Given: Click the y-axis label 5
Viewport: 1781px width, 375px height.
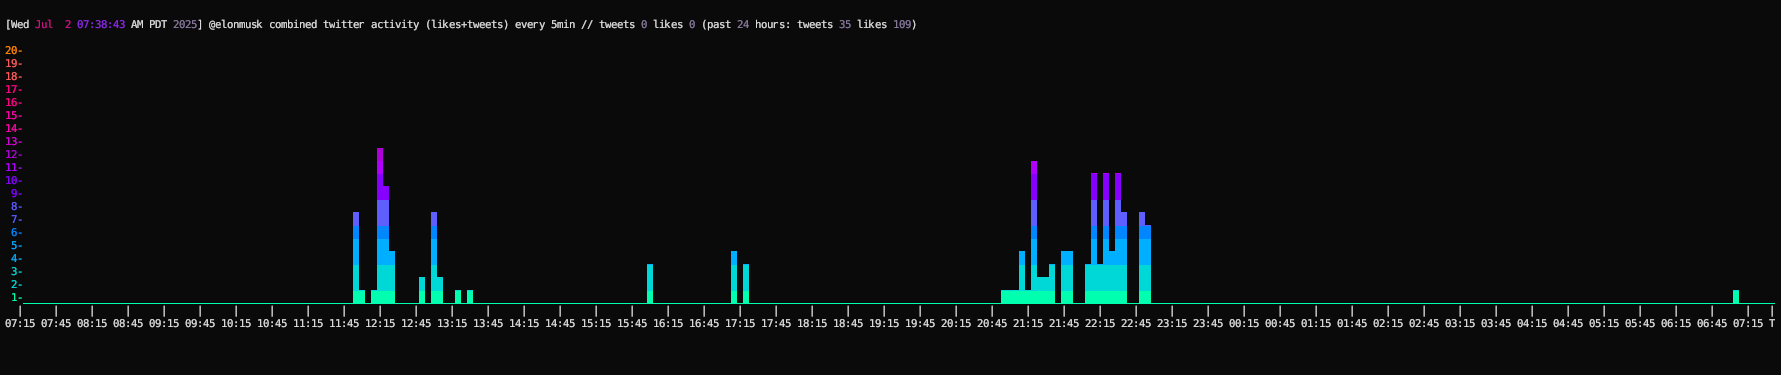Looking at the screenshot, I should click(x=16, y=245).
